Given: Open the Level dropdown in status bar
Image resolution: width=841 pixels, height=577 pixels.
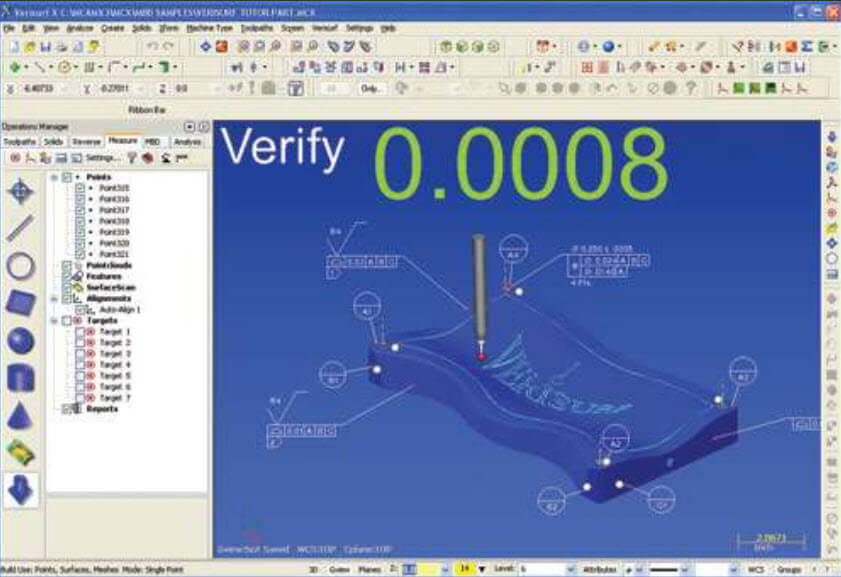Looking at the screenshot, I should [570, 569].
